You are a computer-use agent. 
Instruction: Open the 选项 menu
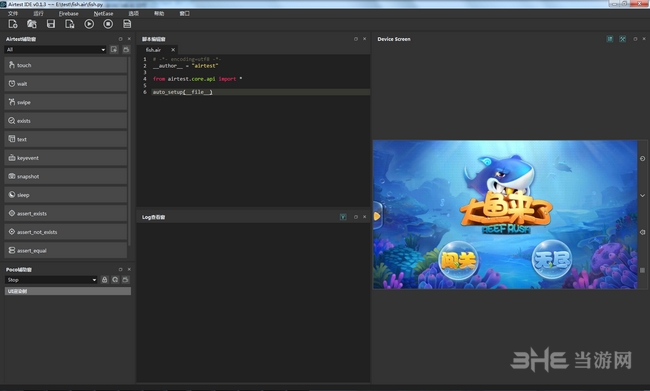click(133, 14)
